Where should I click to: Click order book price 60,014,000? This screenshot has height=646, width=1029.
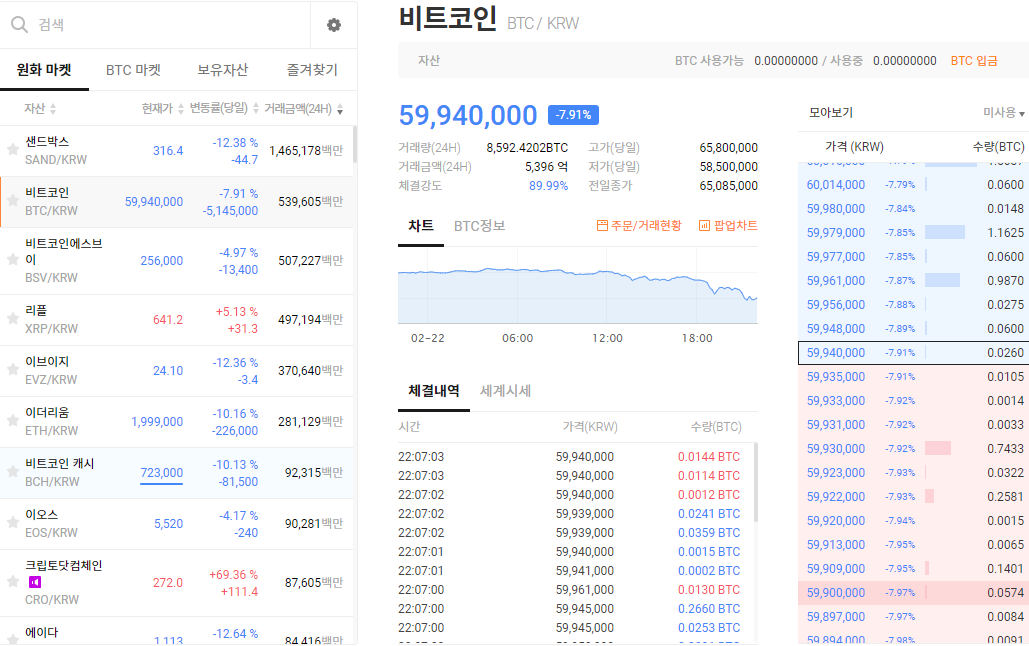[835, 185]
